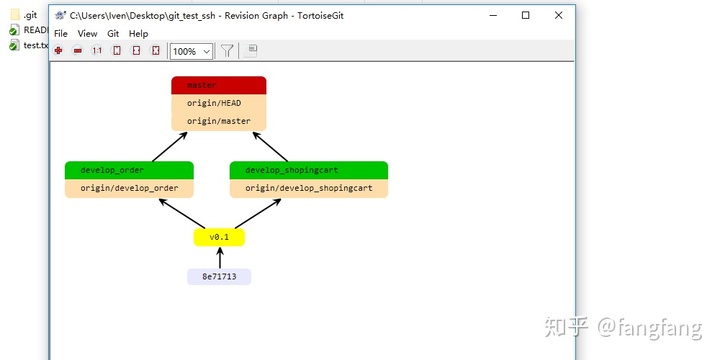Screen dimensions: 720x360
Task: Select the origin/master reference label
Action: (x=219, y=122)
